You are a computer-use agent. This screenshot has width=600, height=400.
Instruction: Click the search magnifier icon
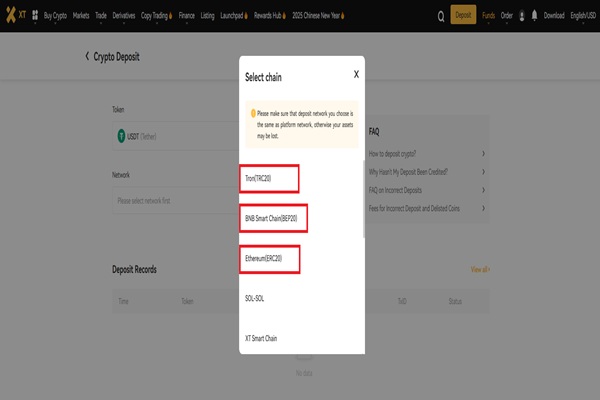[441, 16]
